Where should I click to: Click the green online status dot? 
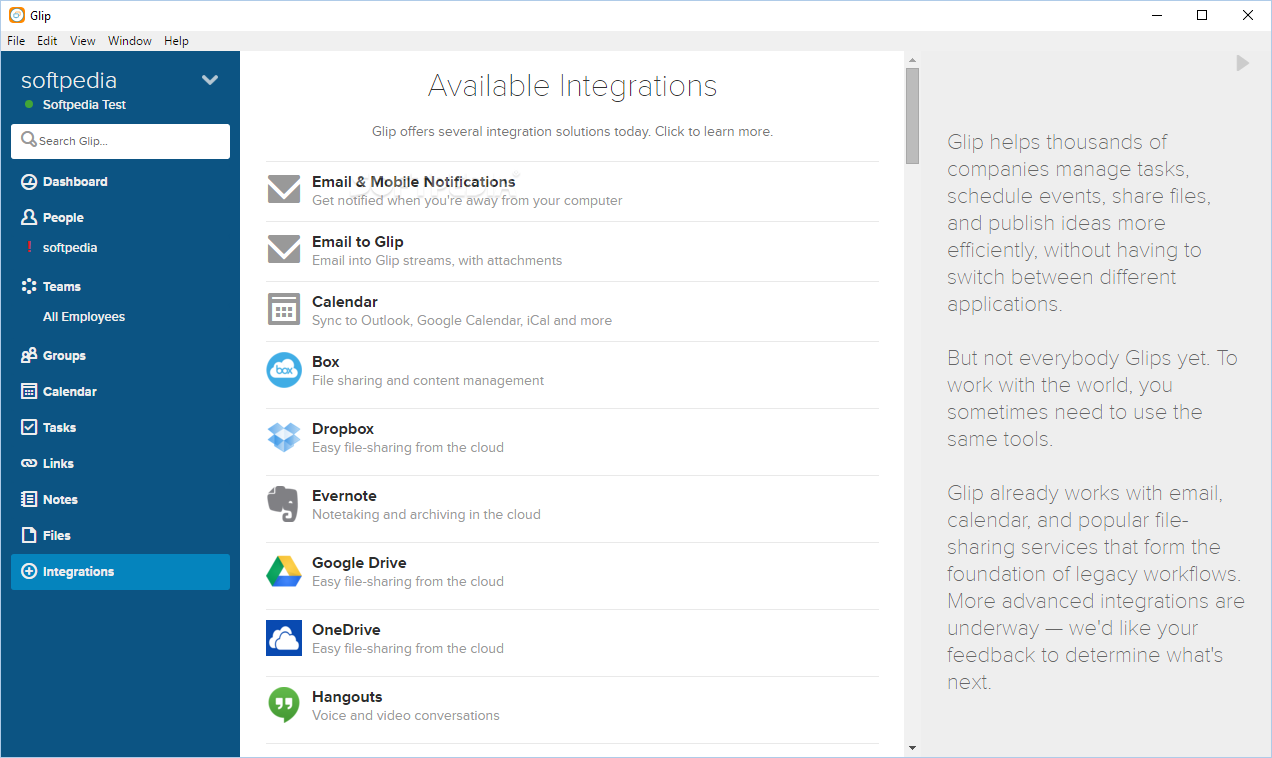pos(29,105)
